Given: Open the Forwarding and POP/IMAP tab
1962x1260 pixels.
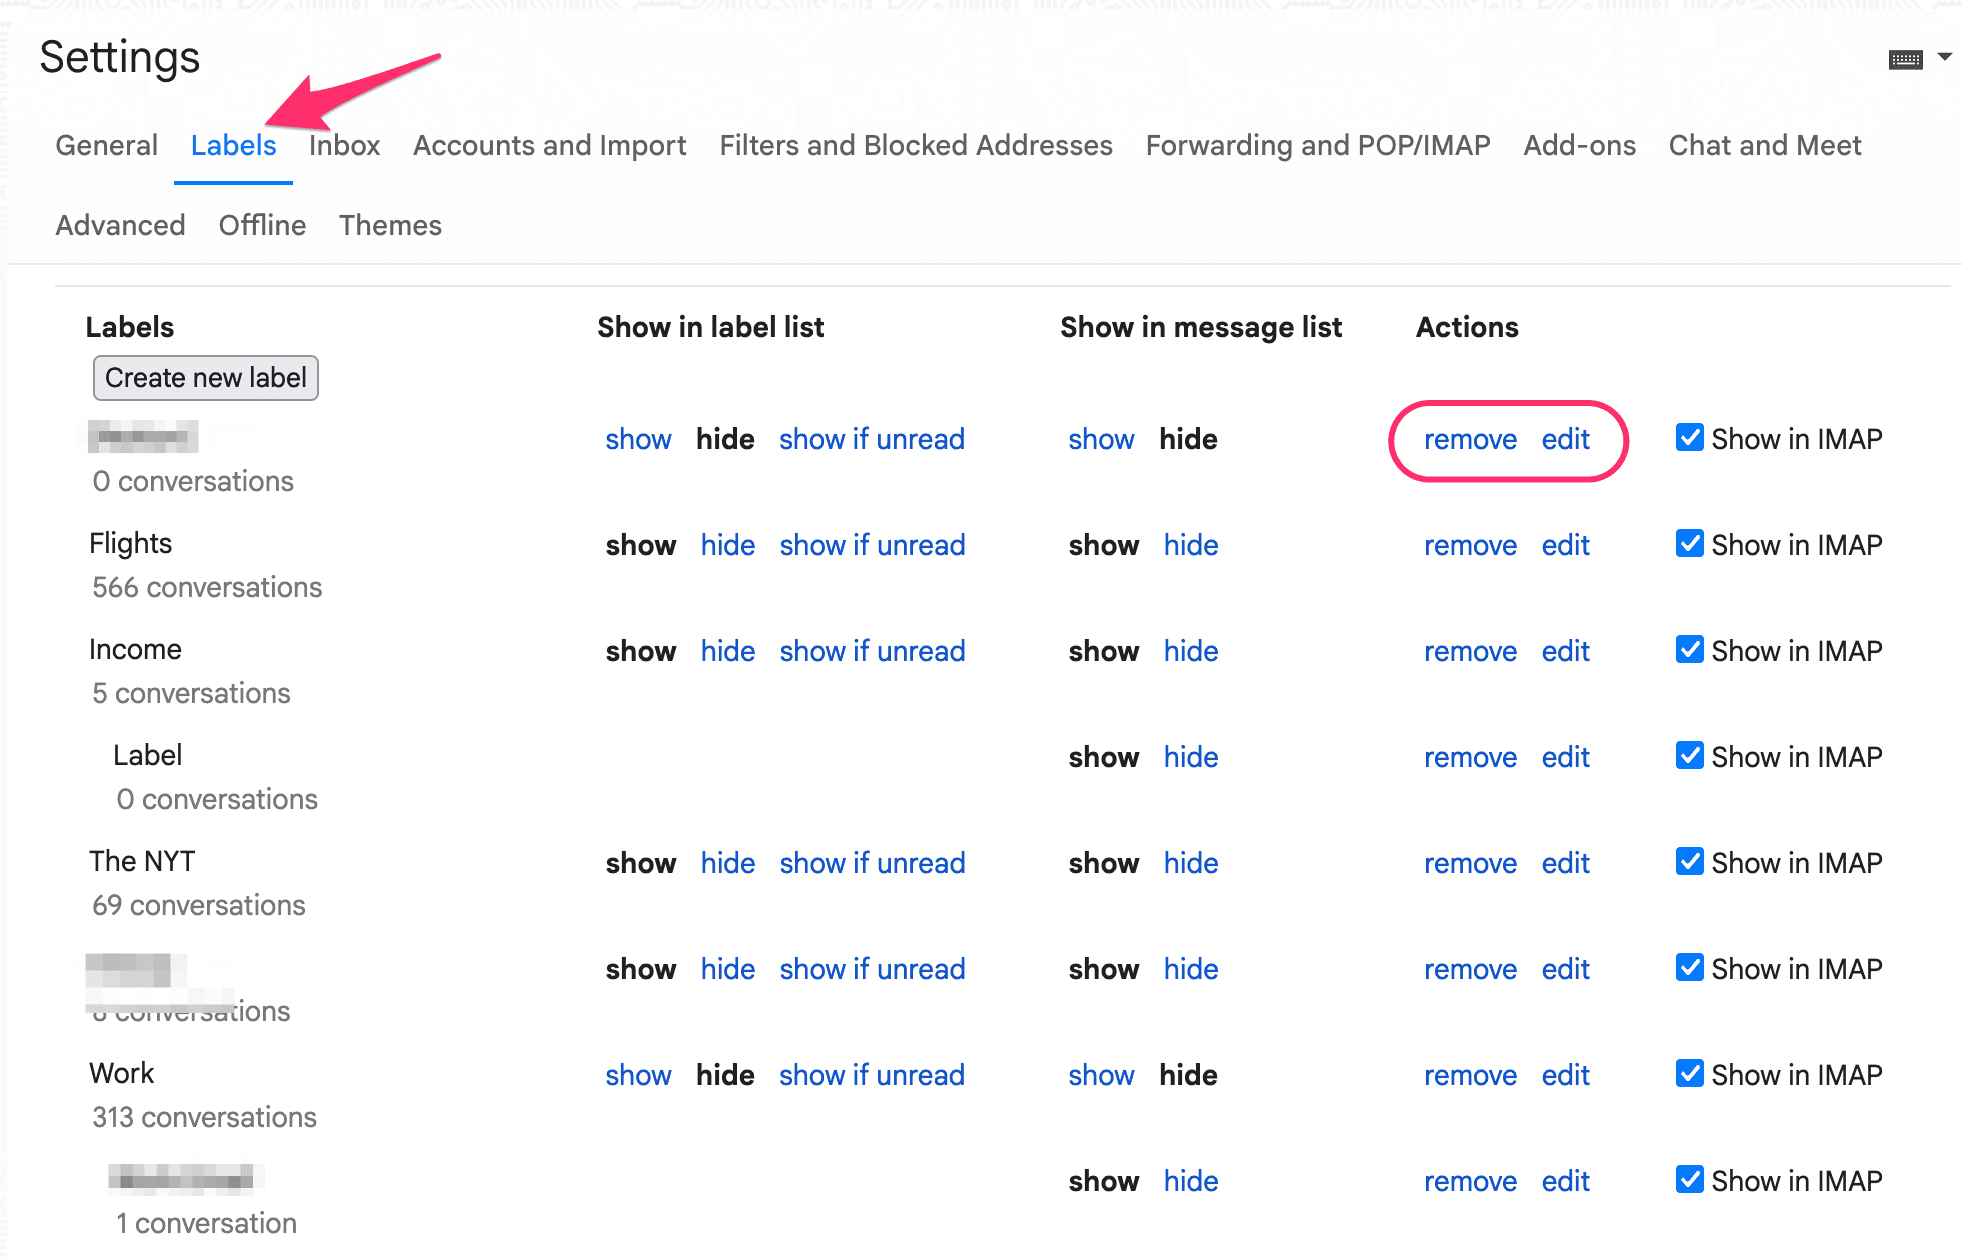Looking at the screenshot, I should point(1317,145).
